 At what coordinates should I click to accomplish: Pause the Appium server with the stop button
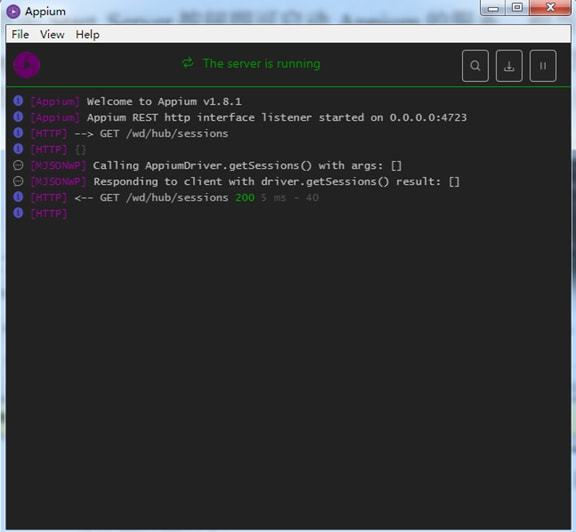tap(543, 66)
